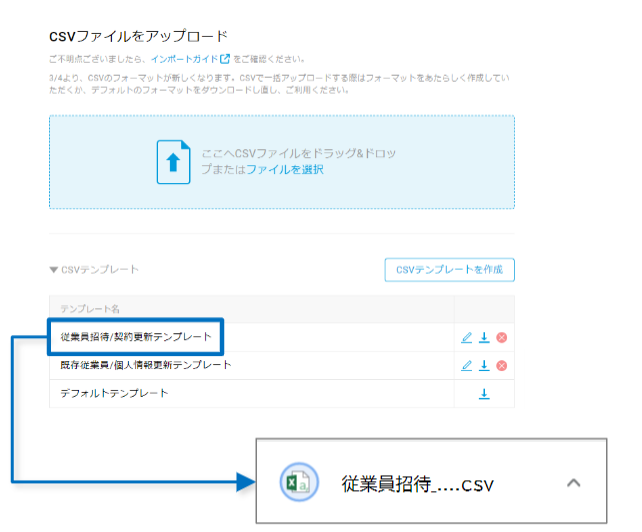Delete the 従業員招待/契約更新テンプレート with the red X
The width and height of the screenshot is (642, 532).
tap(502, 337)
